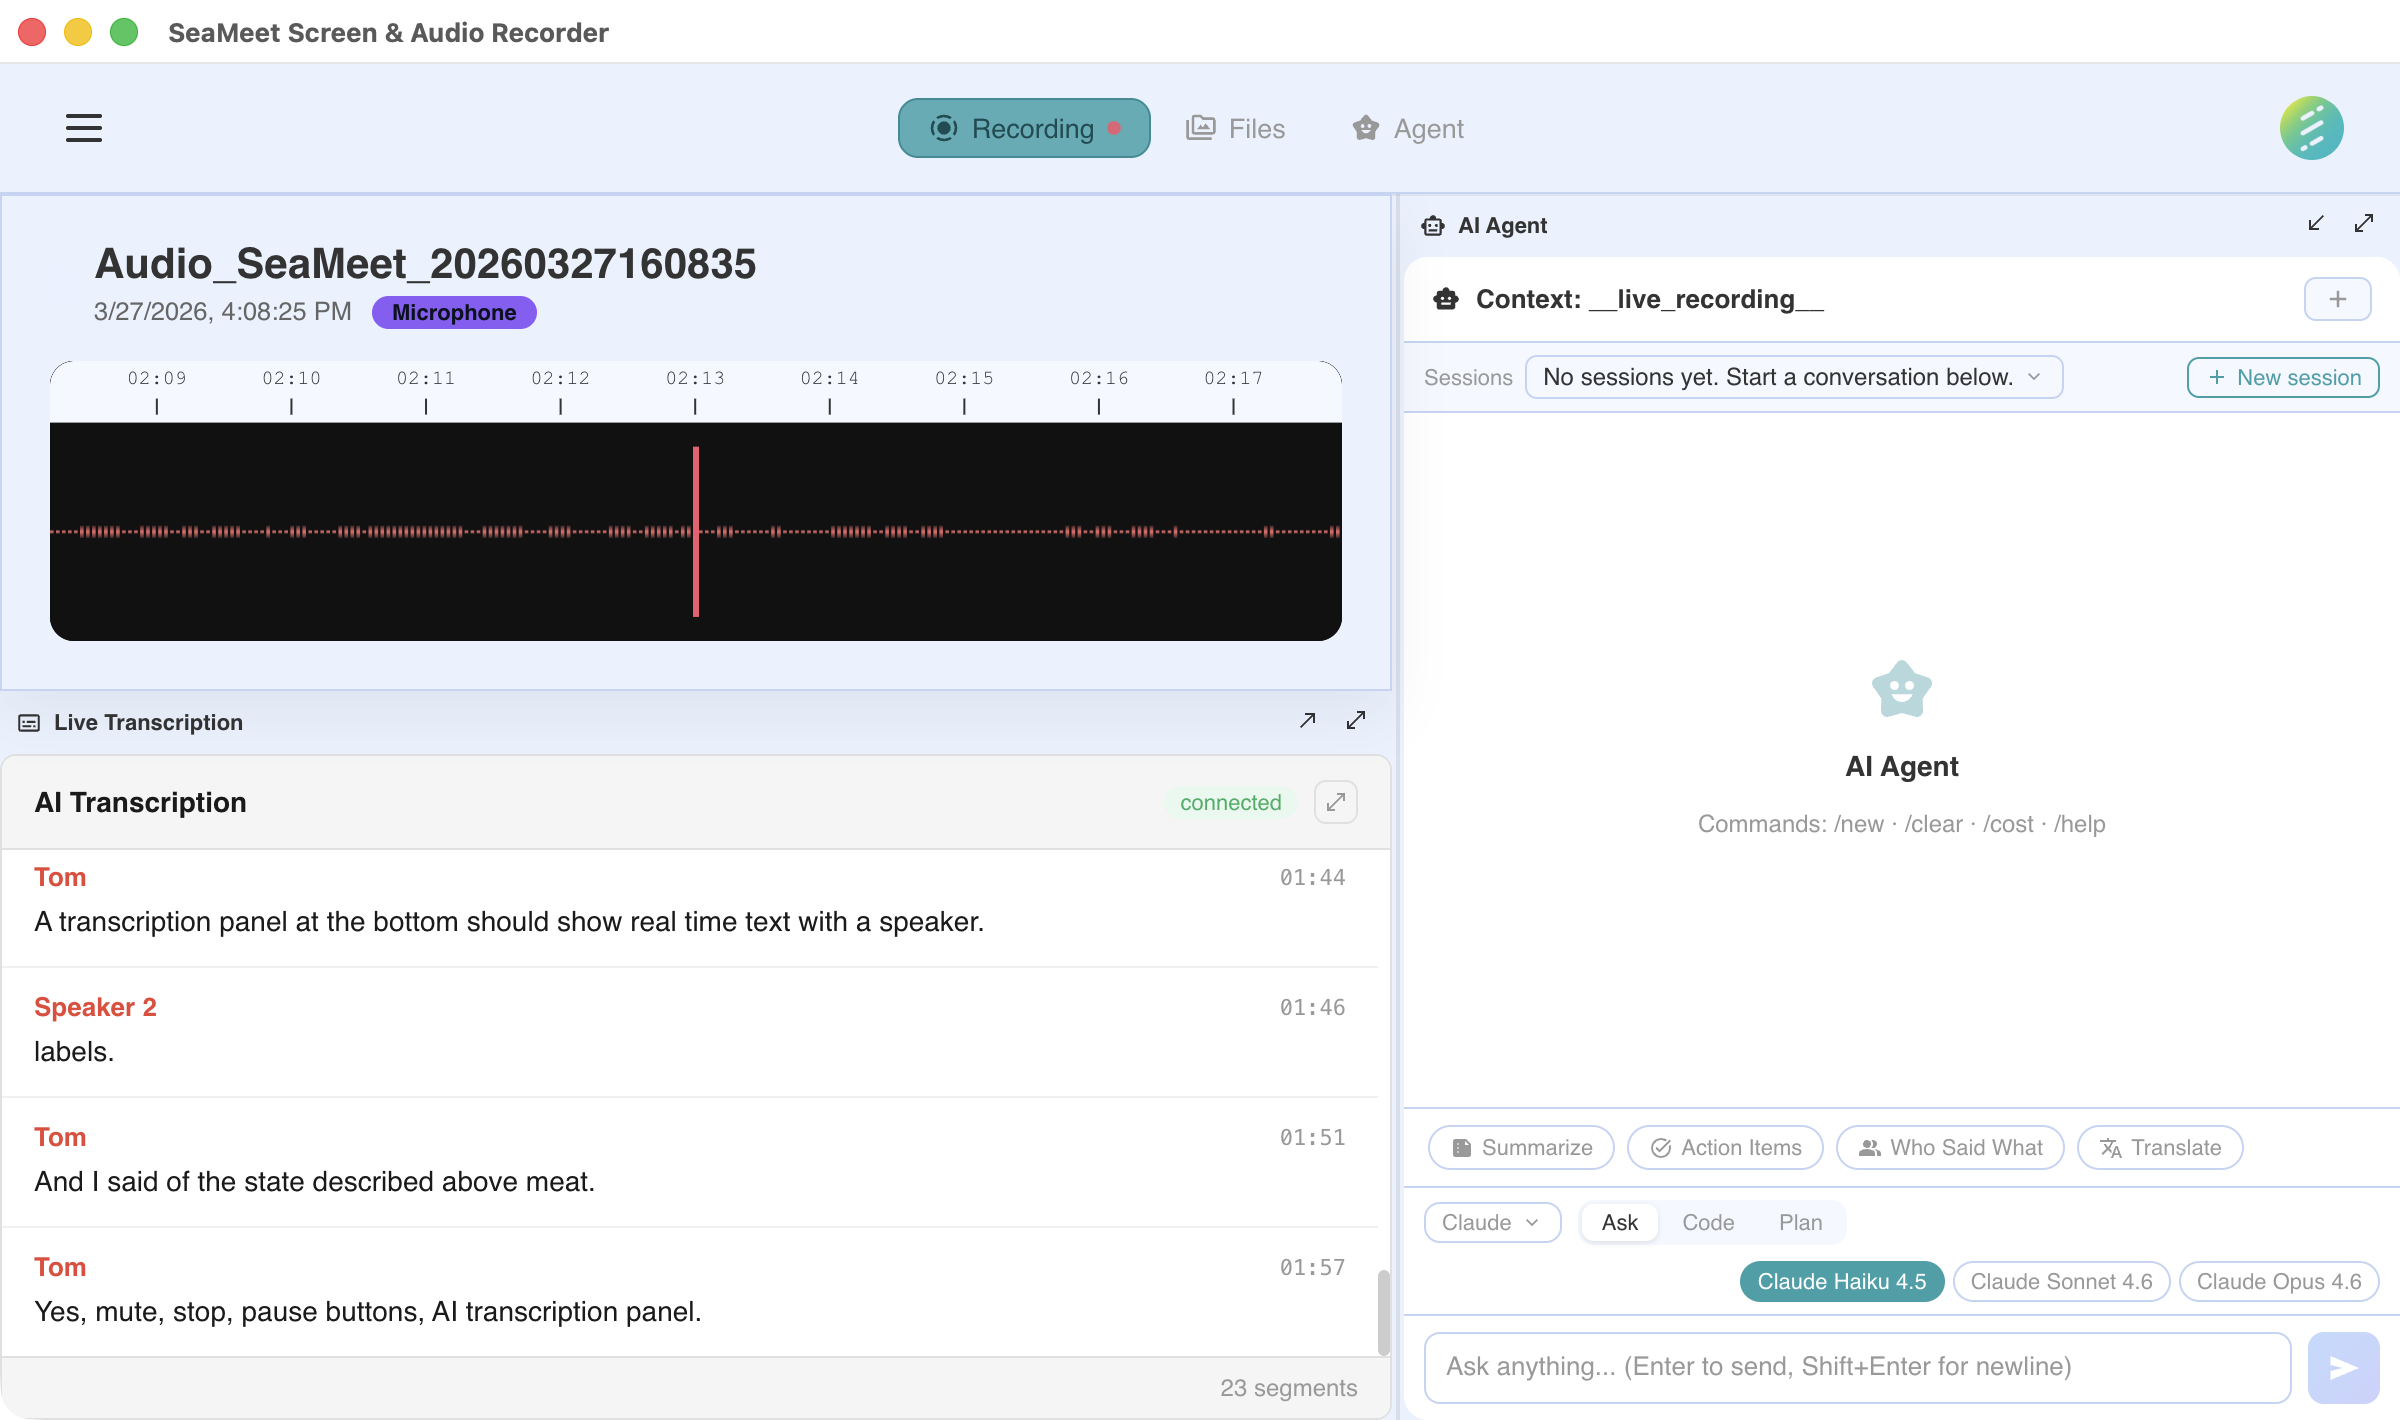Send message with the paper plane icon
This screenshot has height=1420, width=2400.
pyautogui.click(x=2343, y=1367)
